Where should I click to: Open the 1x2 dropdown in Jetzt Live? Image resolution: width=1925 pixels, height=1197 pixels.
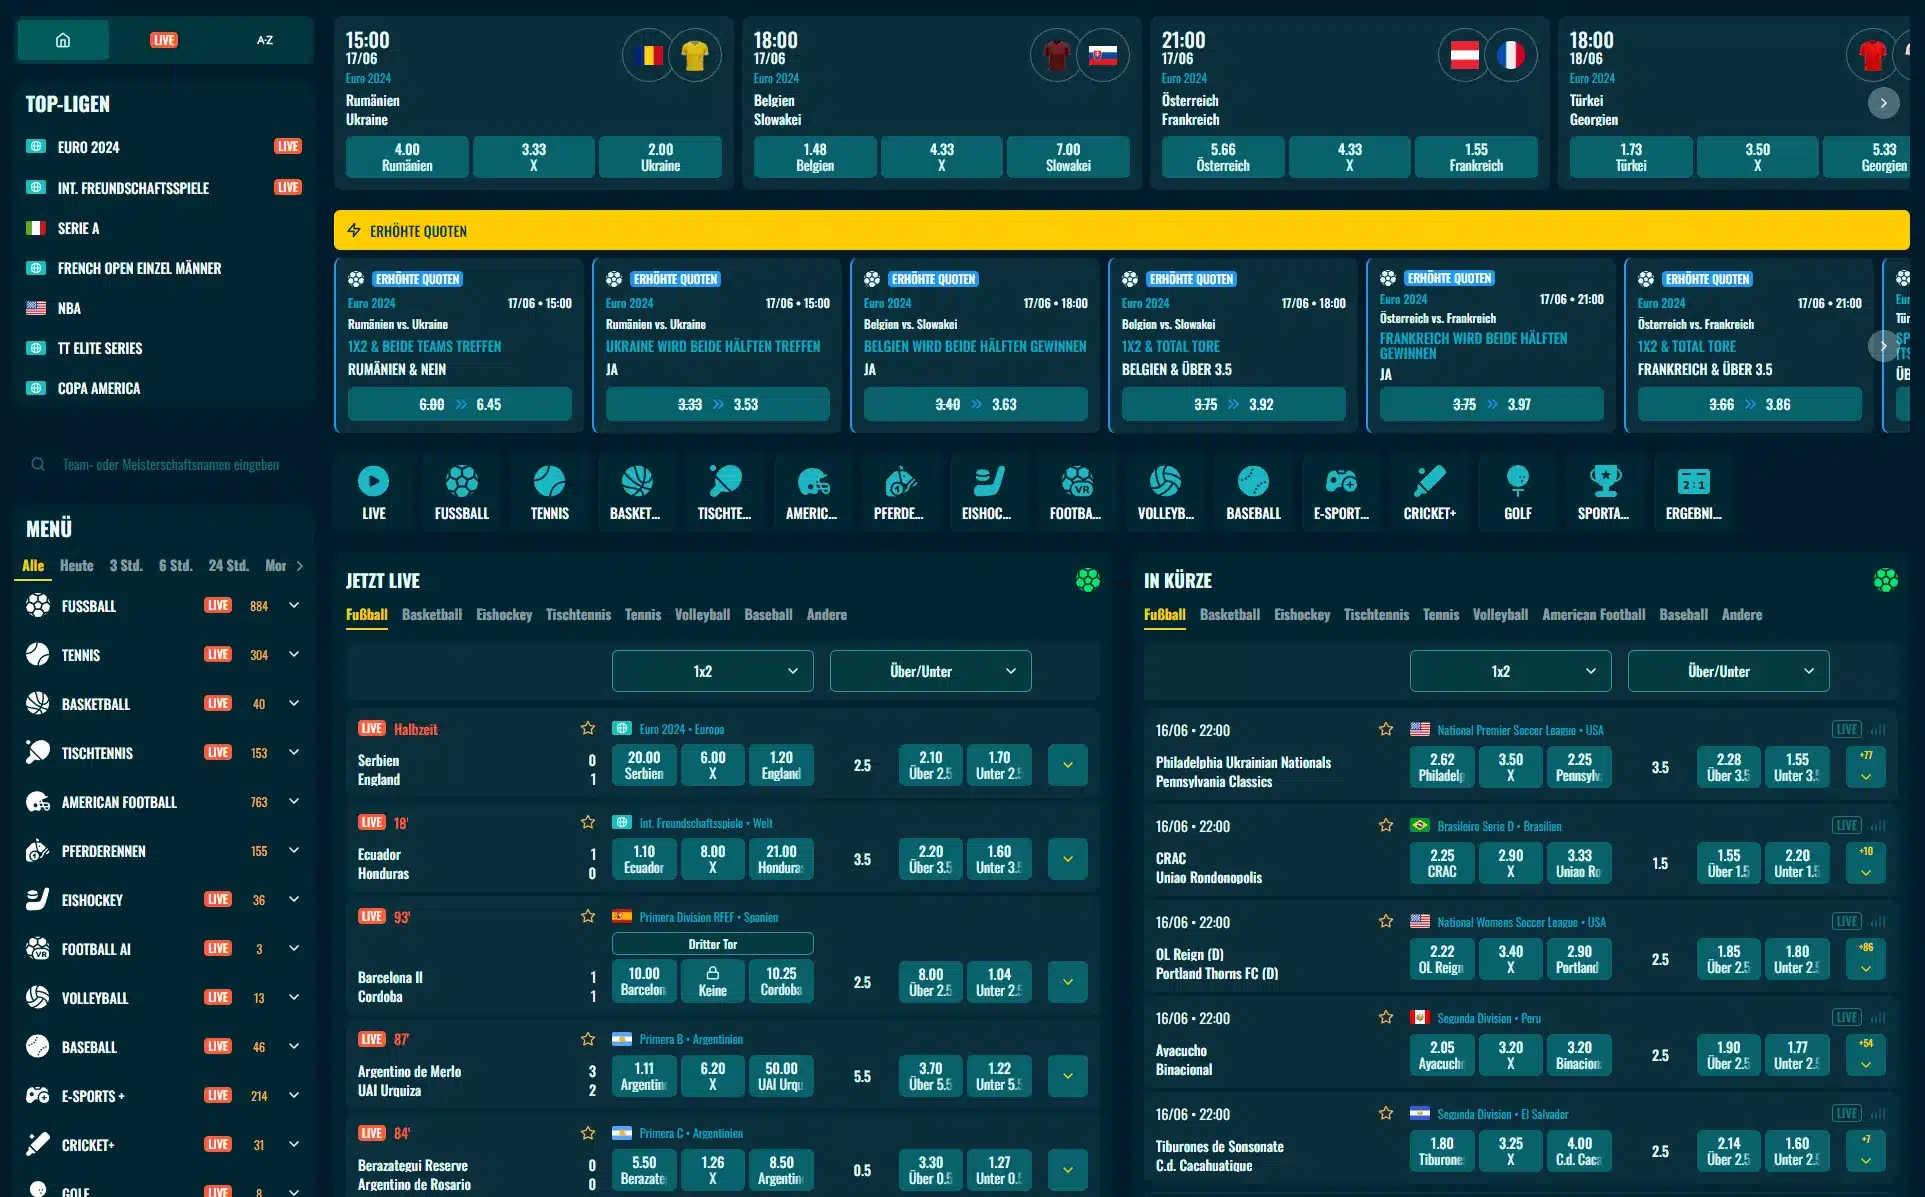pyautogui.click(x=712, y=671)
